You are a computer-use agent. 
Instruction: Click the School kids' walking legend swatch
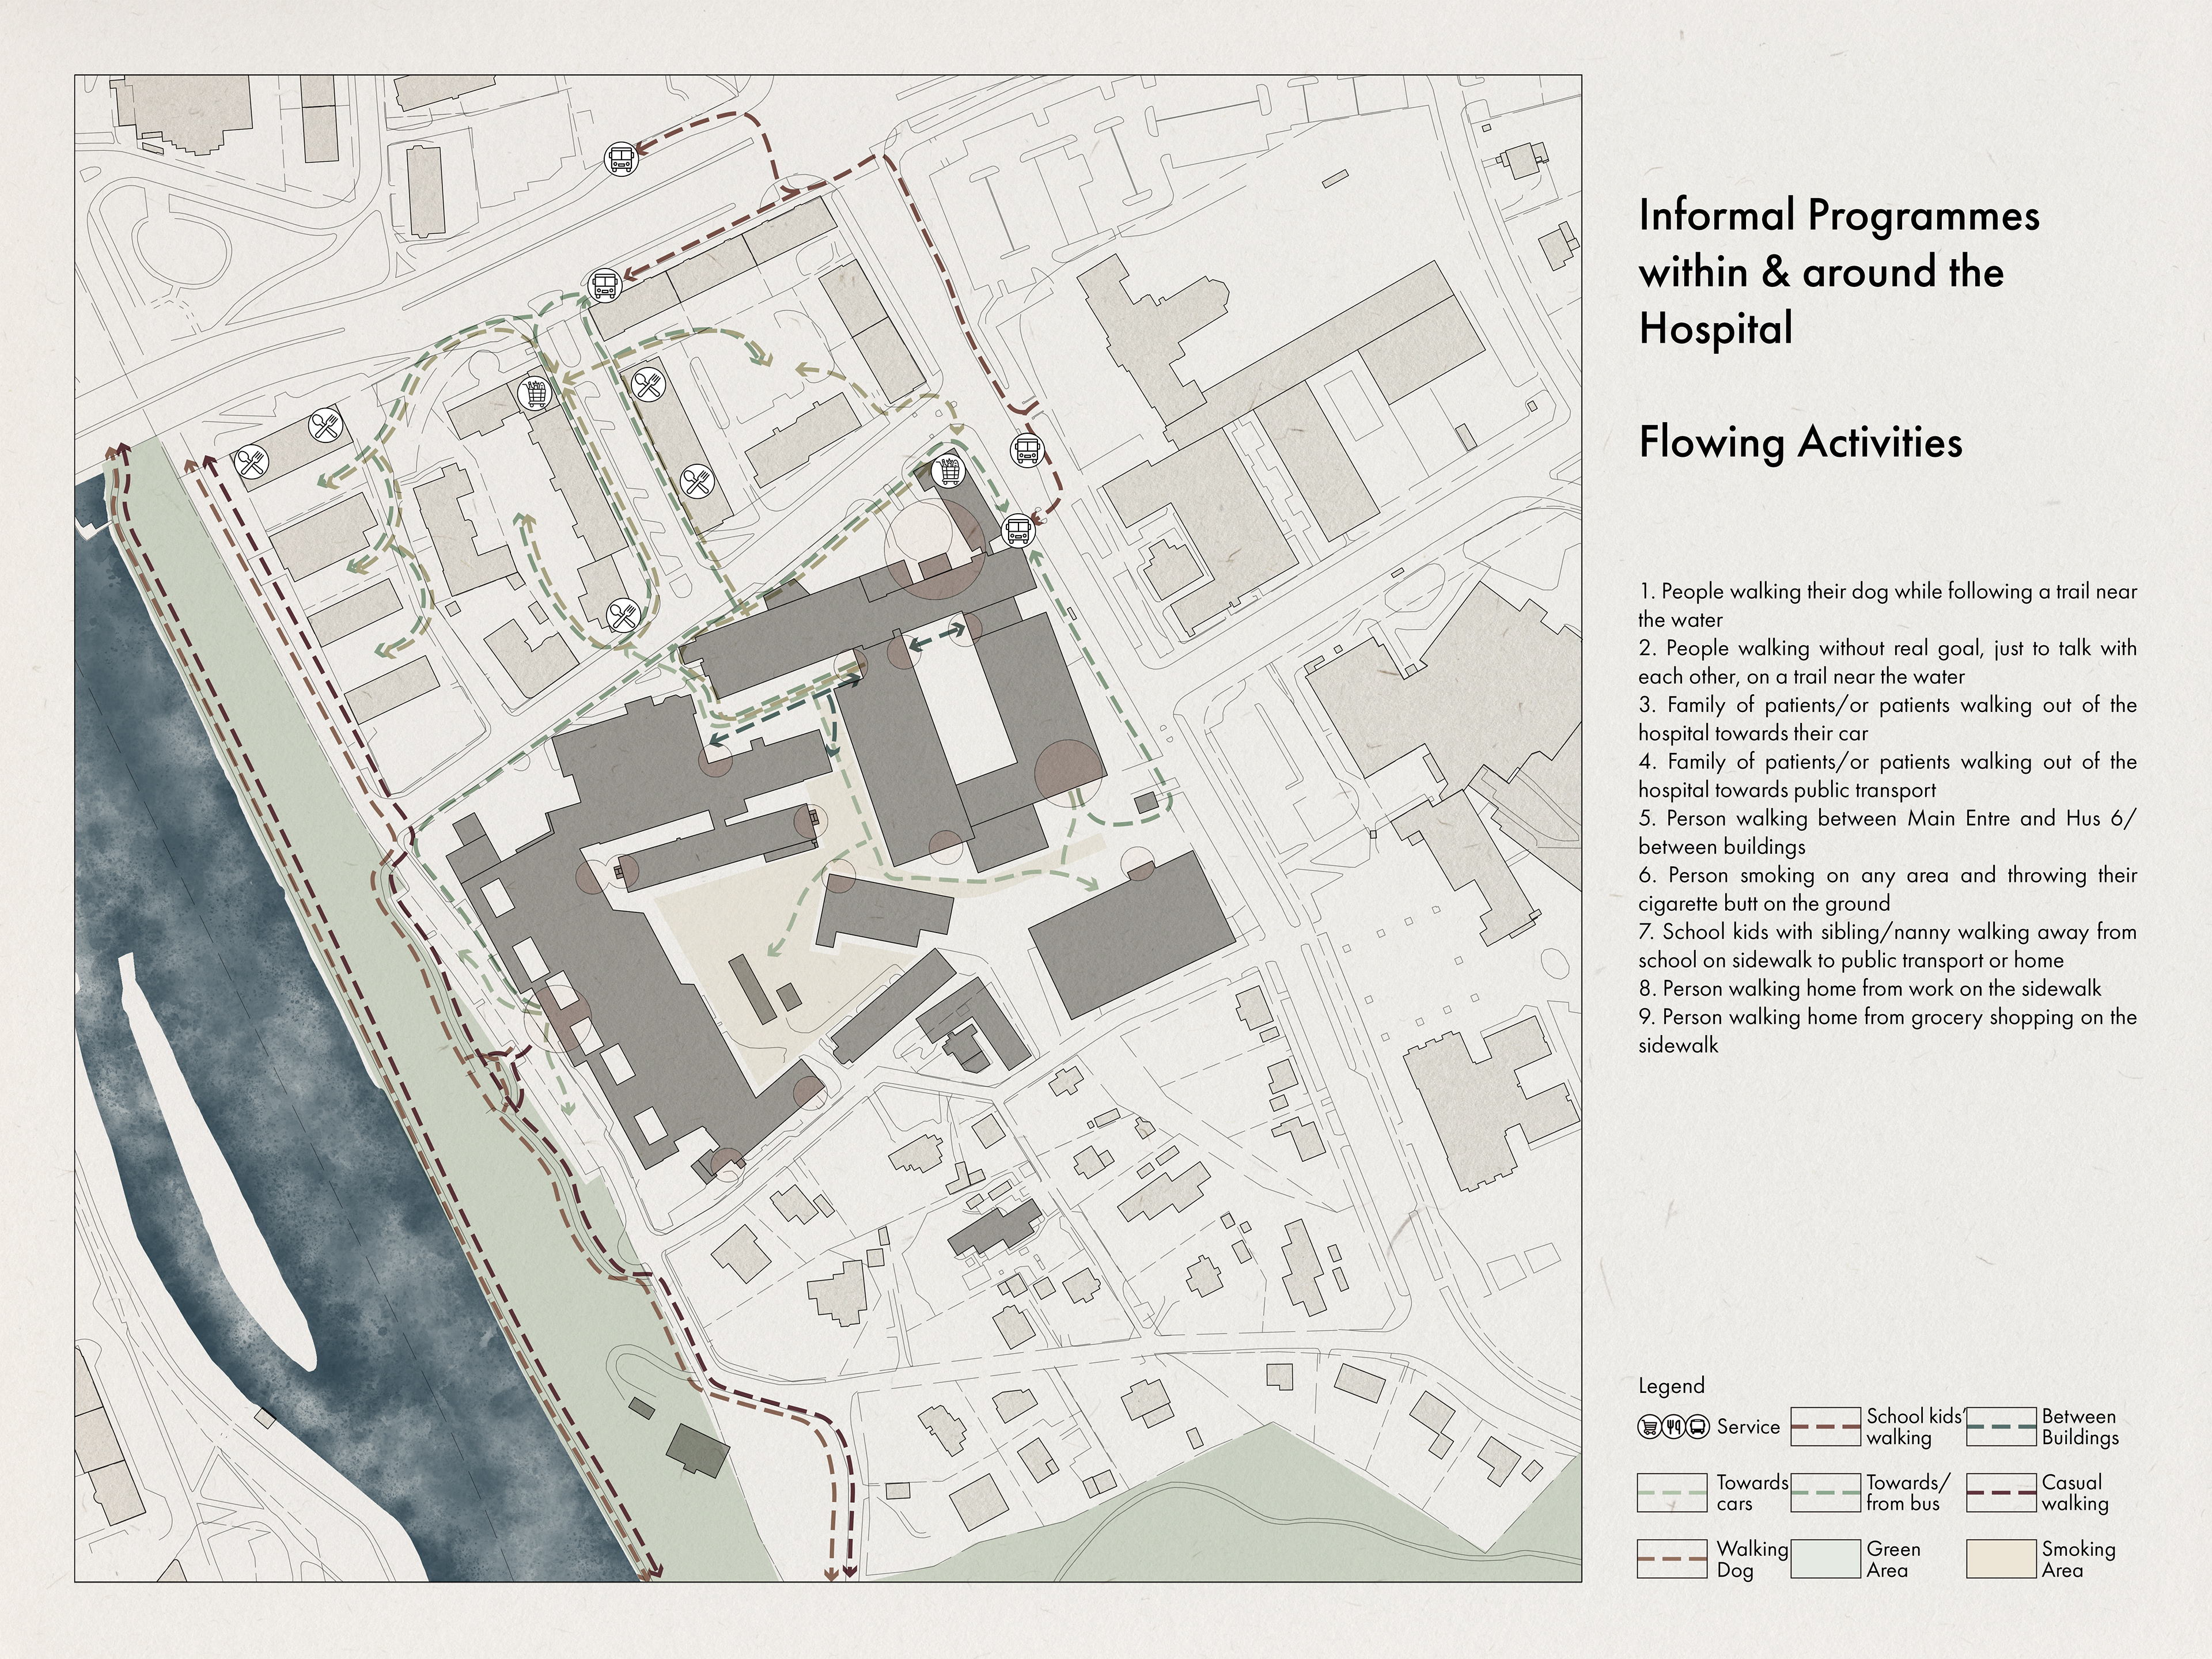[x=1826, y=1427]
